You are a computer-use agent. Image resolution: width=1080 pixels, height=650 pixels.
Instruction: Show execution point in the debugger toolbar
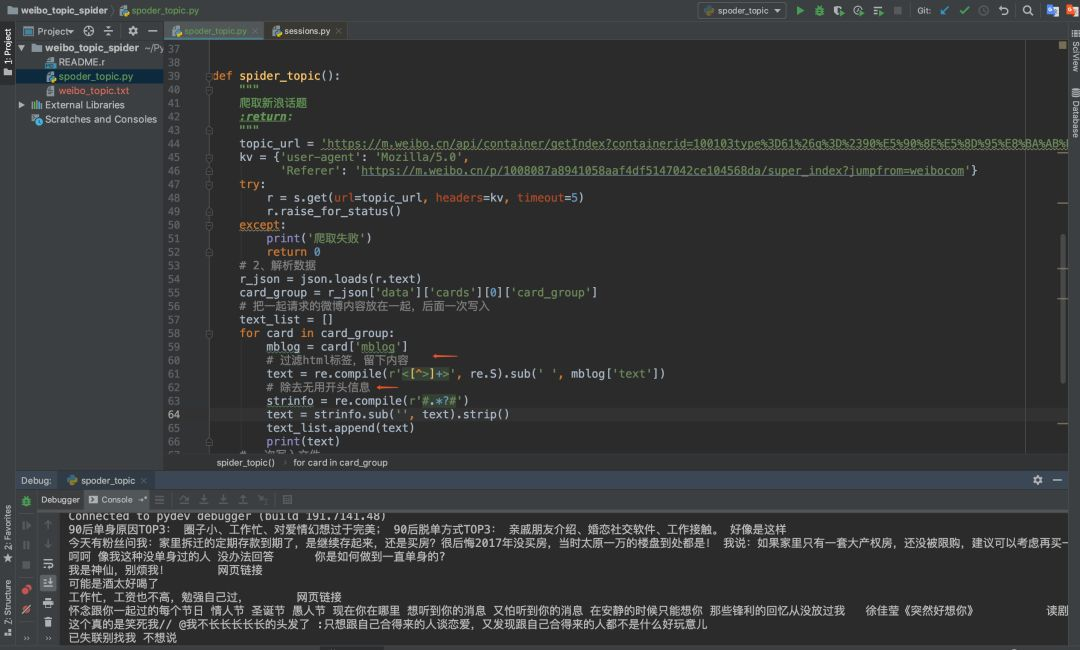pos(160,500)
